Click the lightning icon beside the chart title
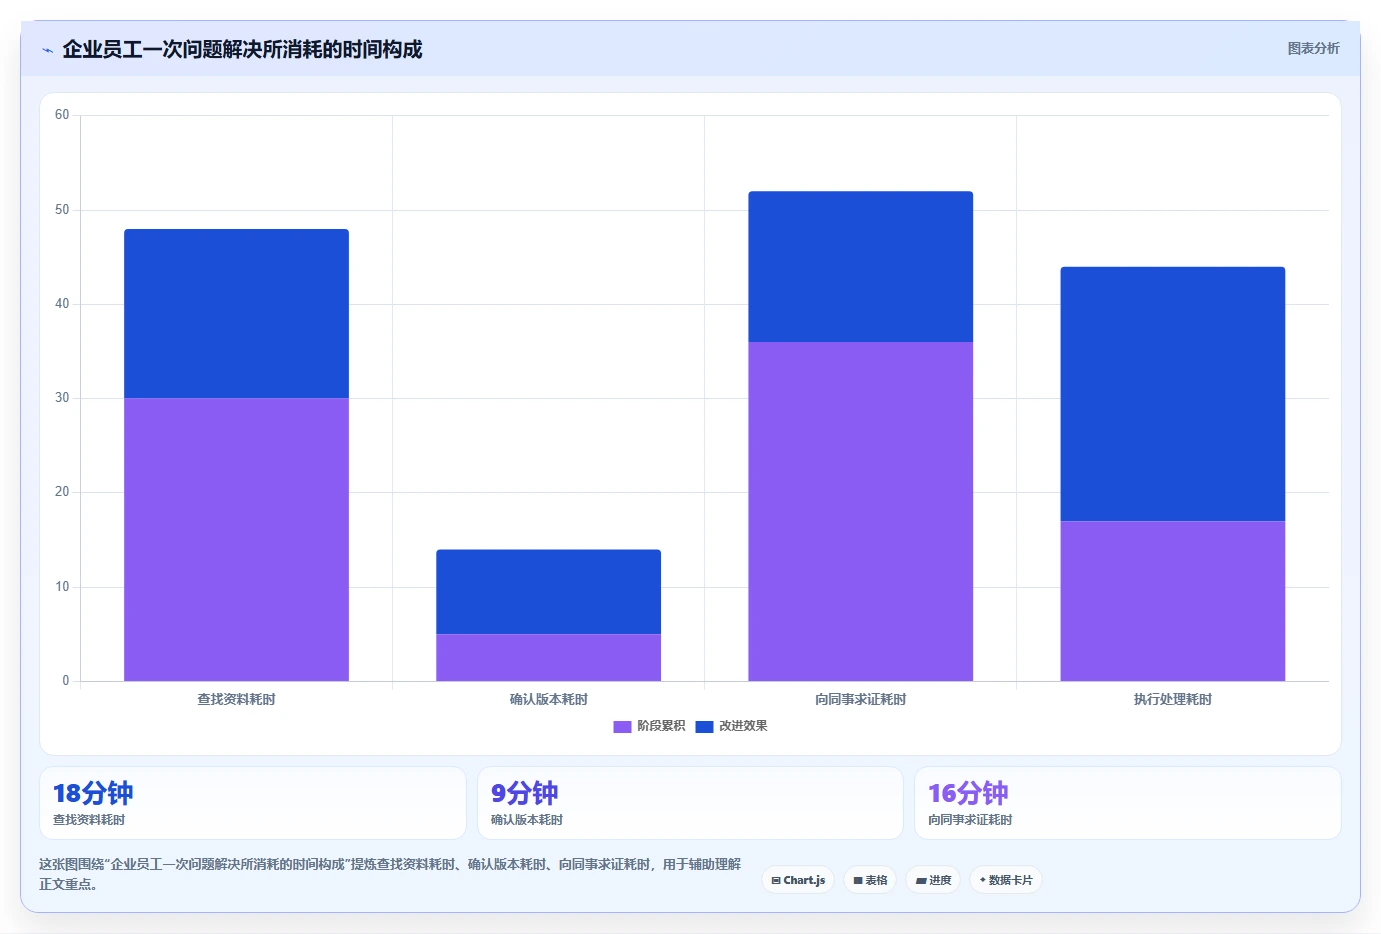The width and height of the screenshot is (1381, 934). coord(47,50)
